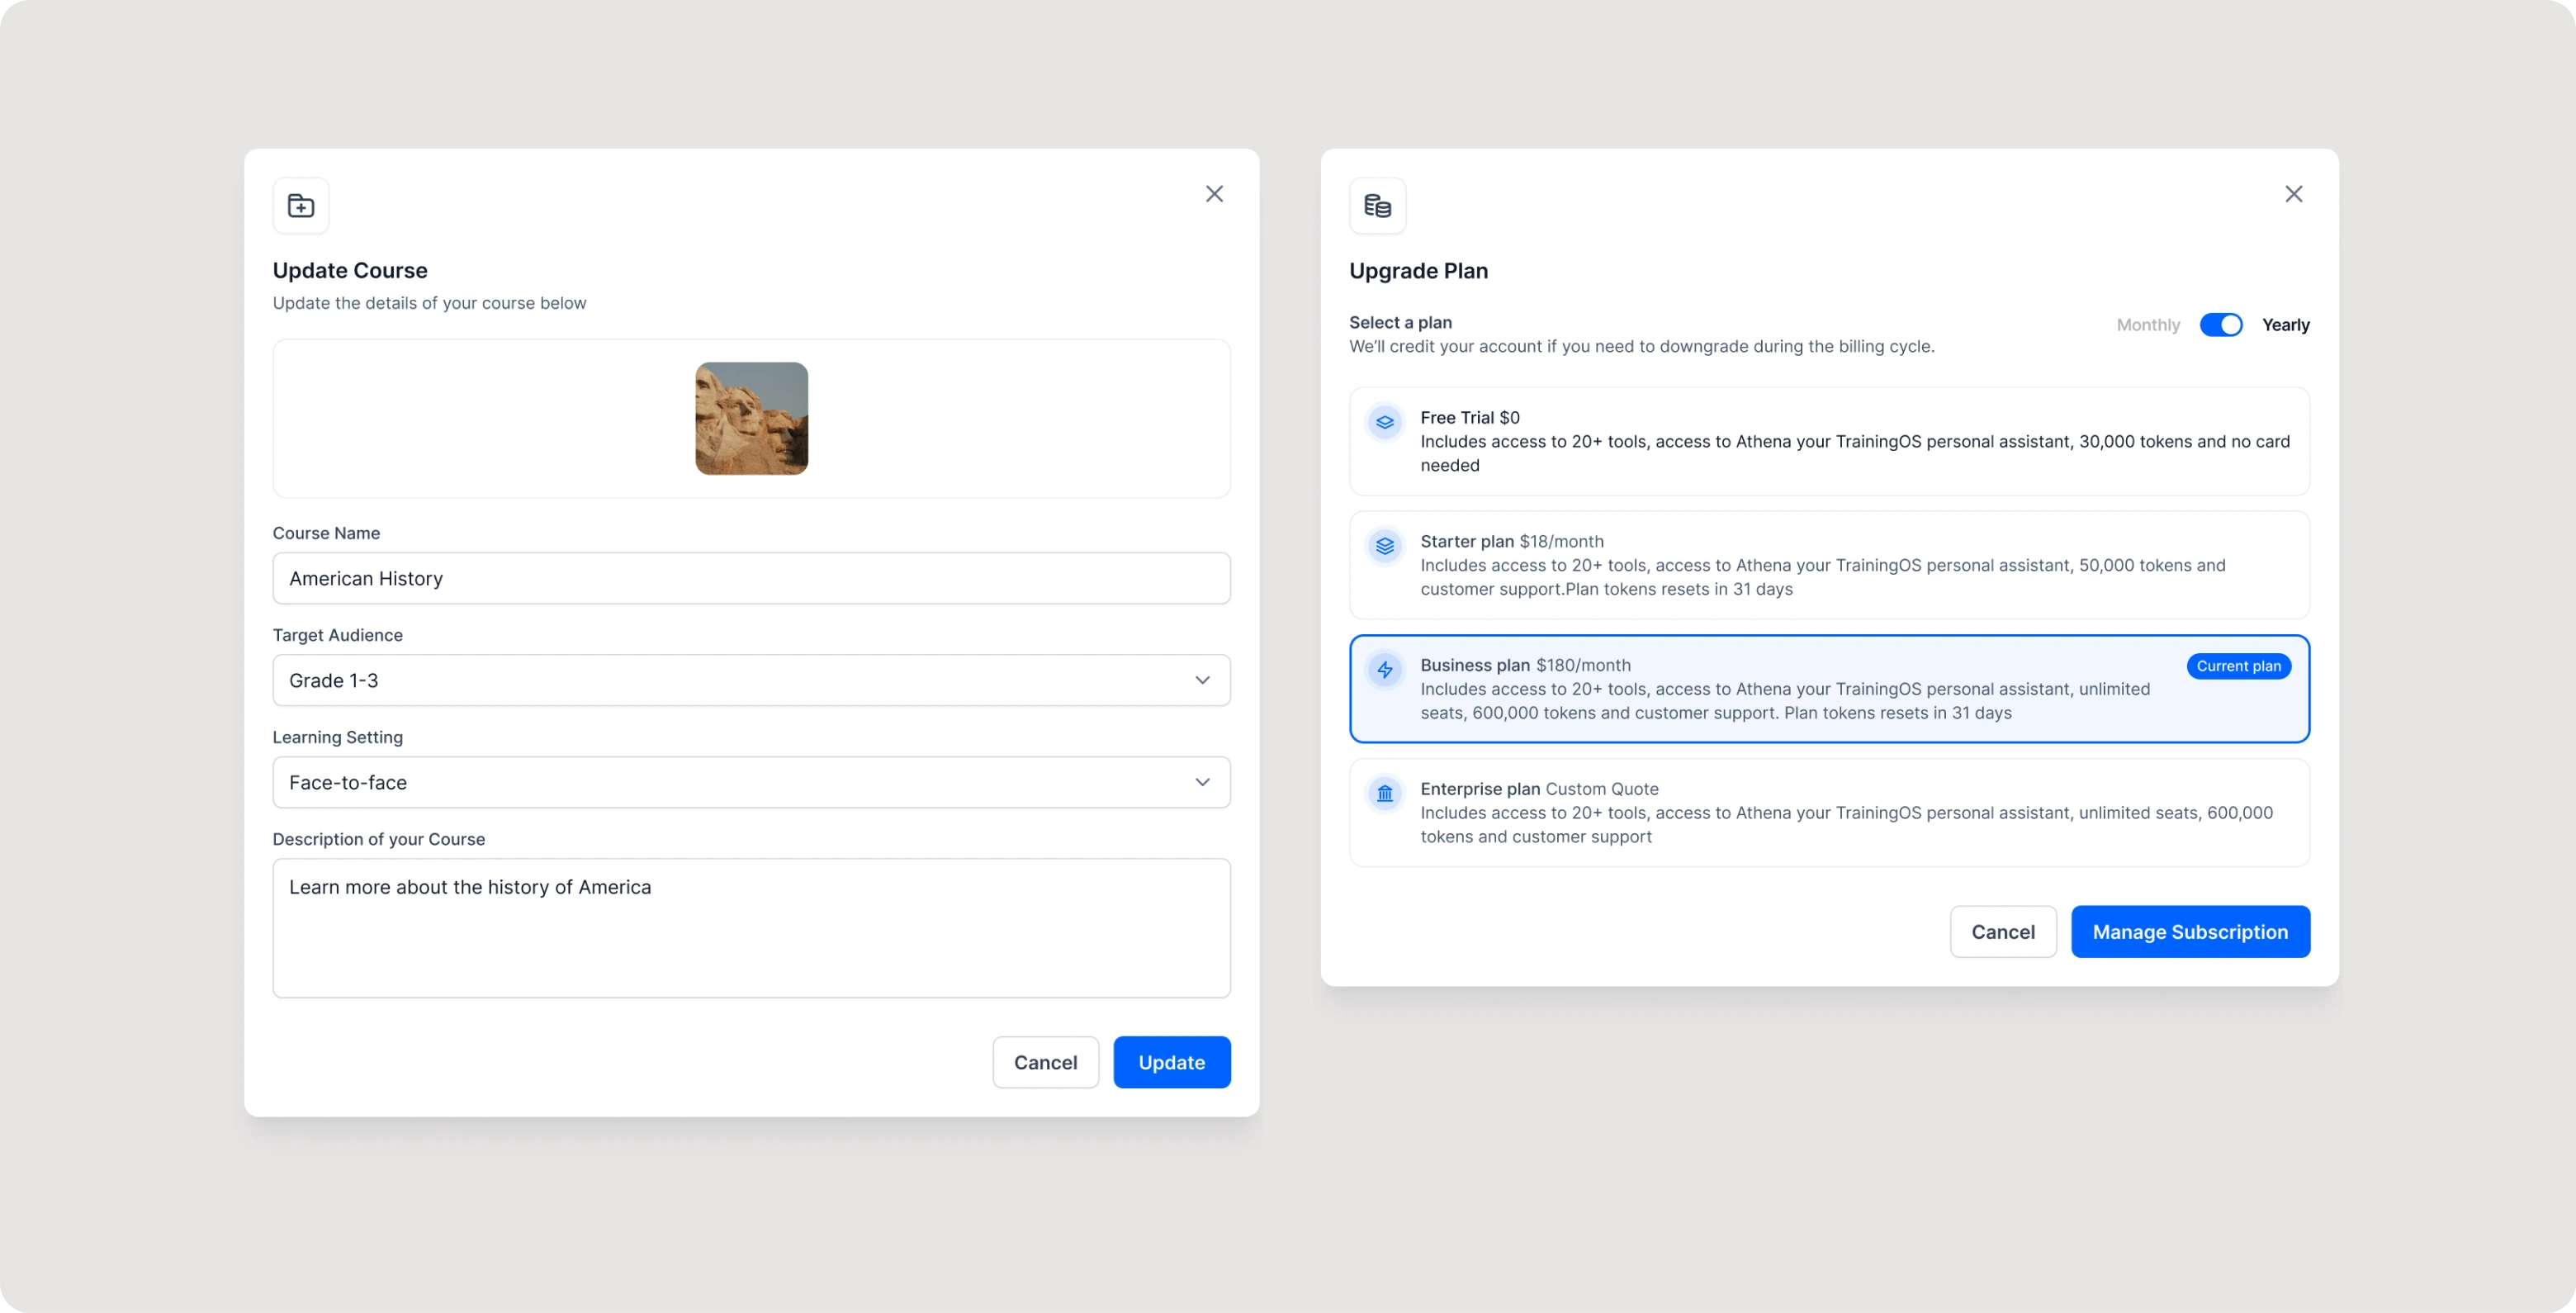Click the Business plan lightning icon

(1385, 670)
